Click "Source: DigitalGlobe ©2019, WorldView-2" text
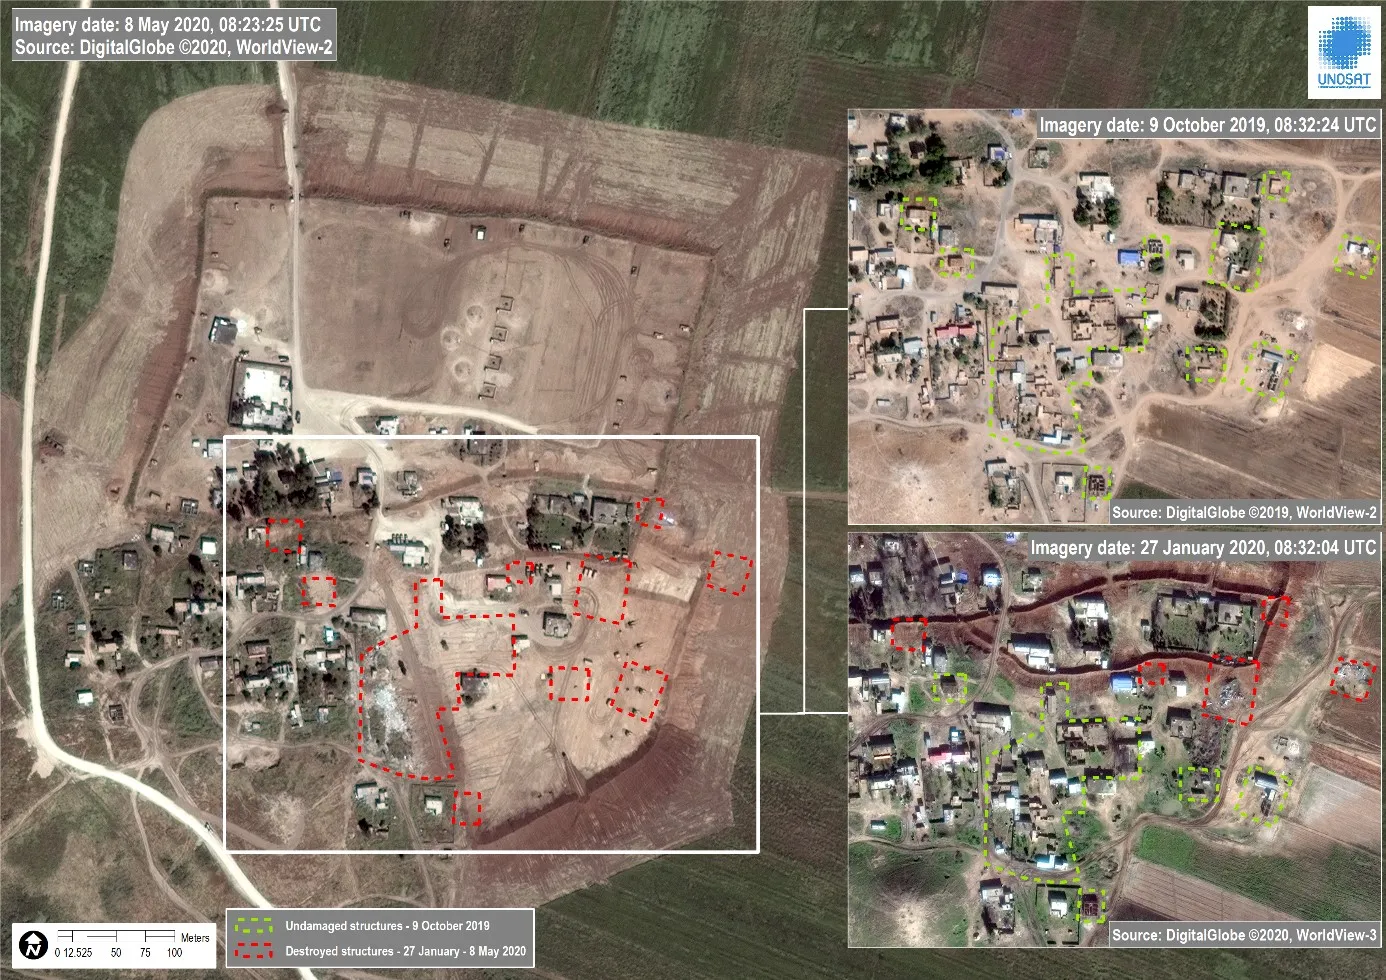Screen dimensions: 1386x980 [x=1244, y=512]
